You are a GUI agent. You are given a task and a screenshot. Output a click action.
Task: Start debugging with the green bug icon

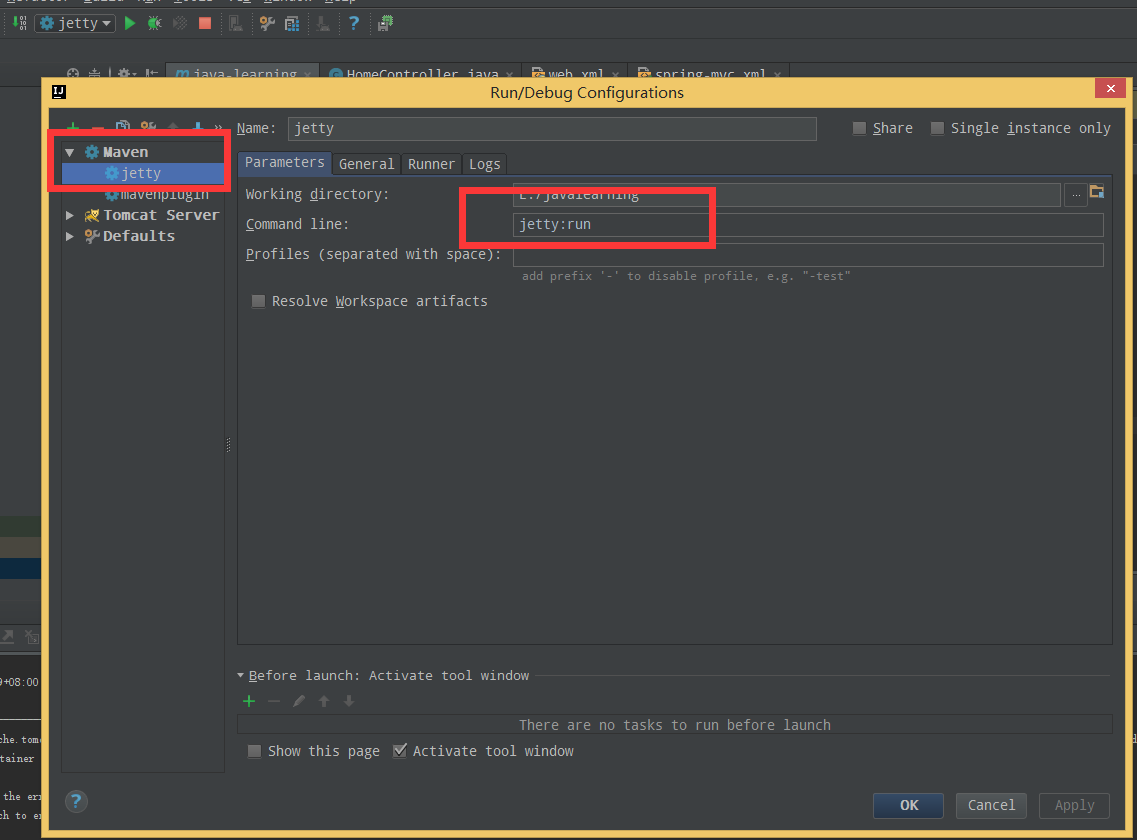pyautogui.click(x=154, y=23)
